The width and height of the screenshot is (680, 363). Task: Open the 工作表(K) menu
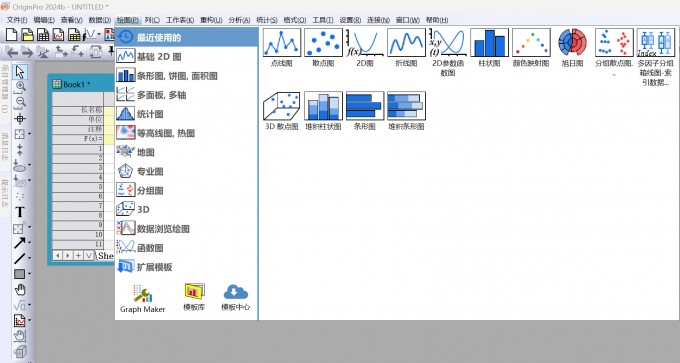click(x=180, y=20)
